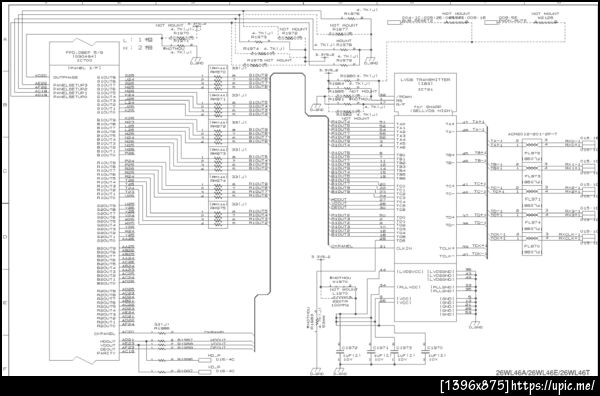Click the [LVDSVCC] power pin label

(410, 271)
